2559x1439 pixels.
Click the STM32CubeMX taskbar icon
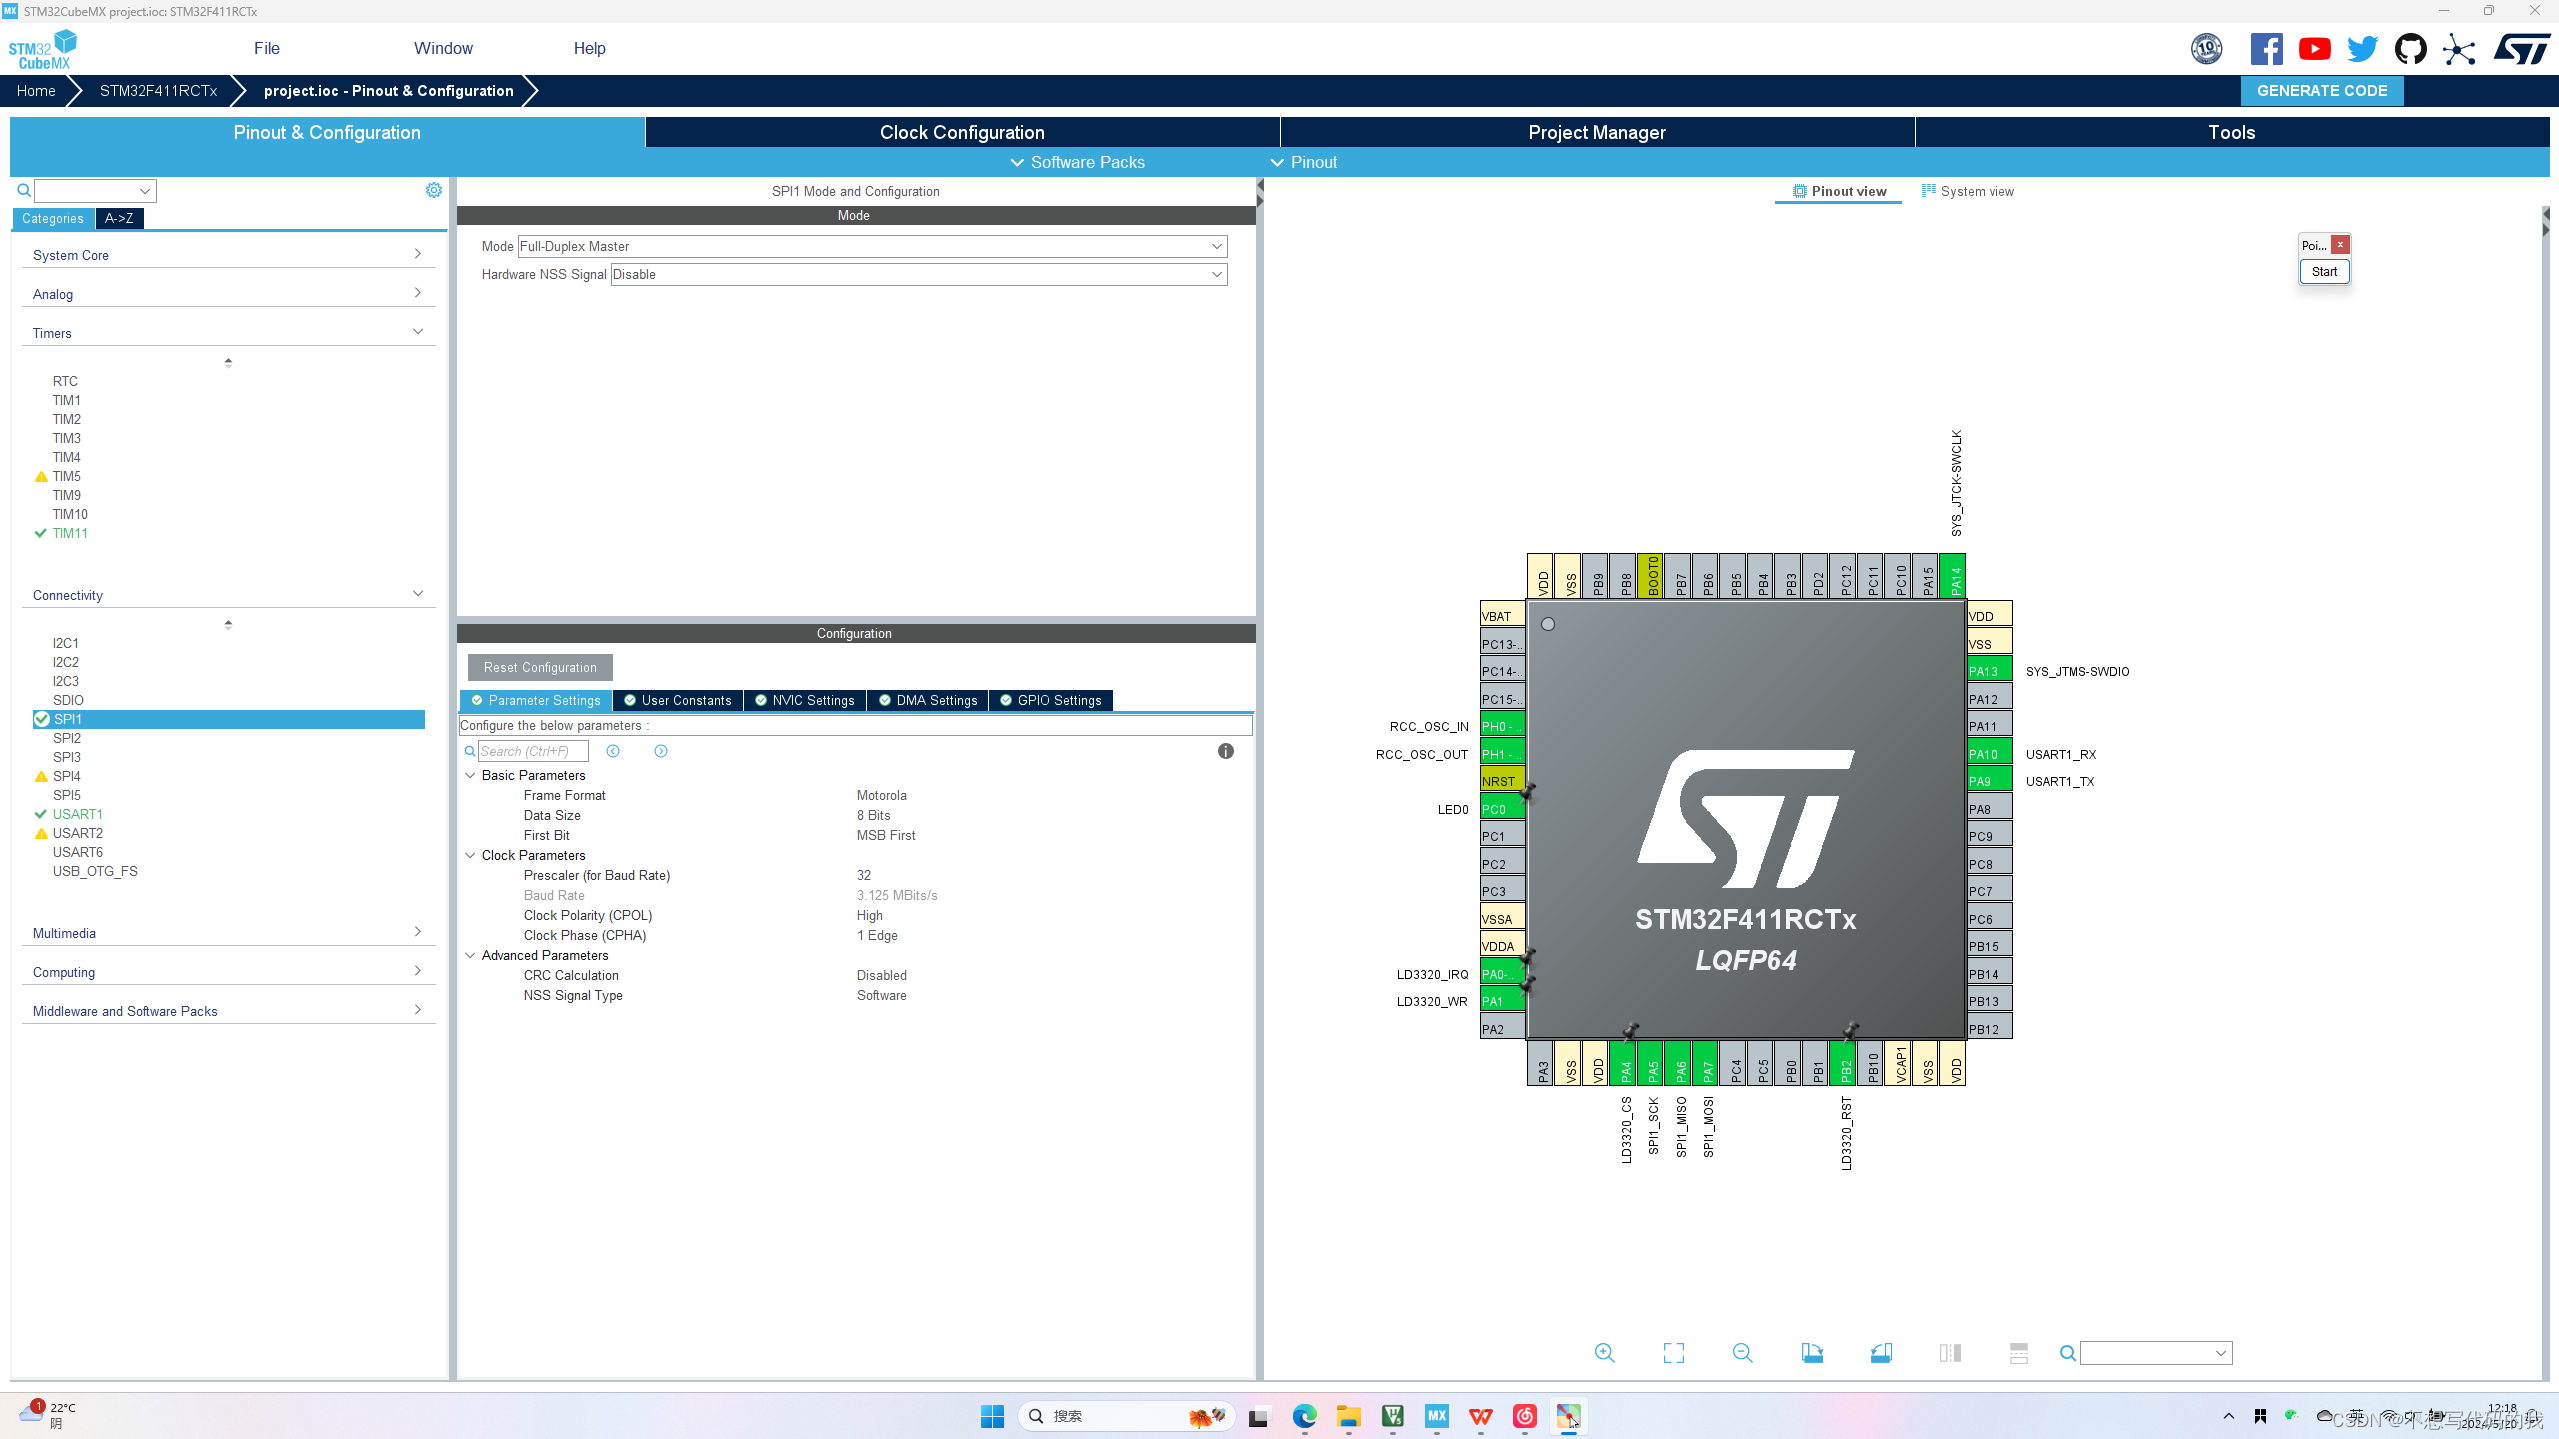[1436, 1416]
